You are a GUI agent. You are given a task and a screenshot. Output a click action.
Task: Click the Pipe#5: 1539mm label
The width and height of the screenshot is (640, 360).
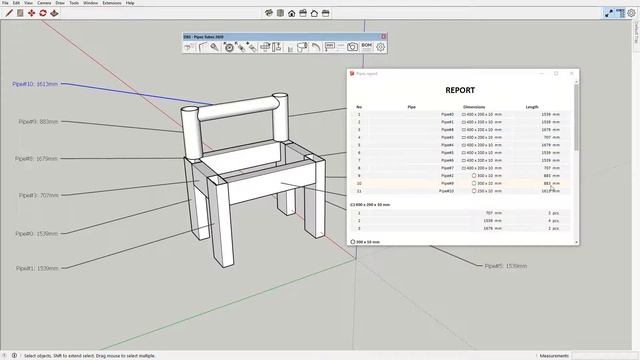tap(506, 266)
